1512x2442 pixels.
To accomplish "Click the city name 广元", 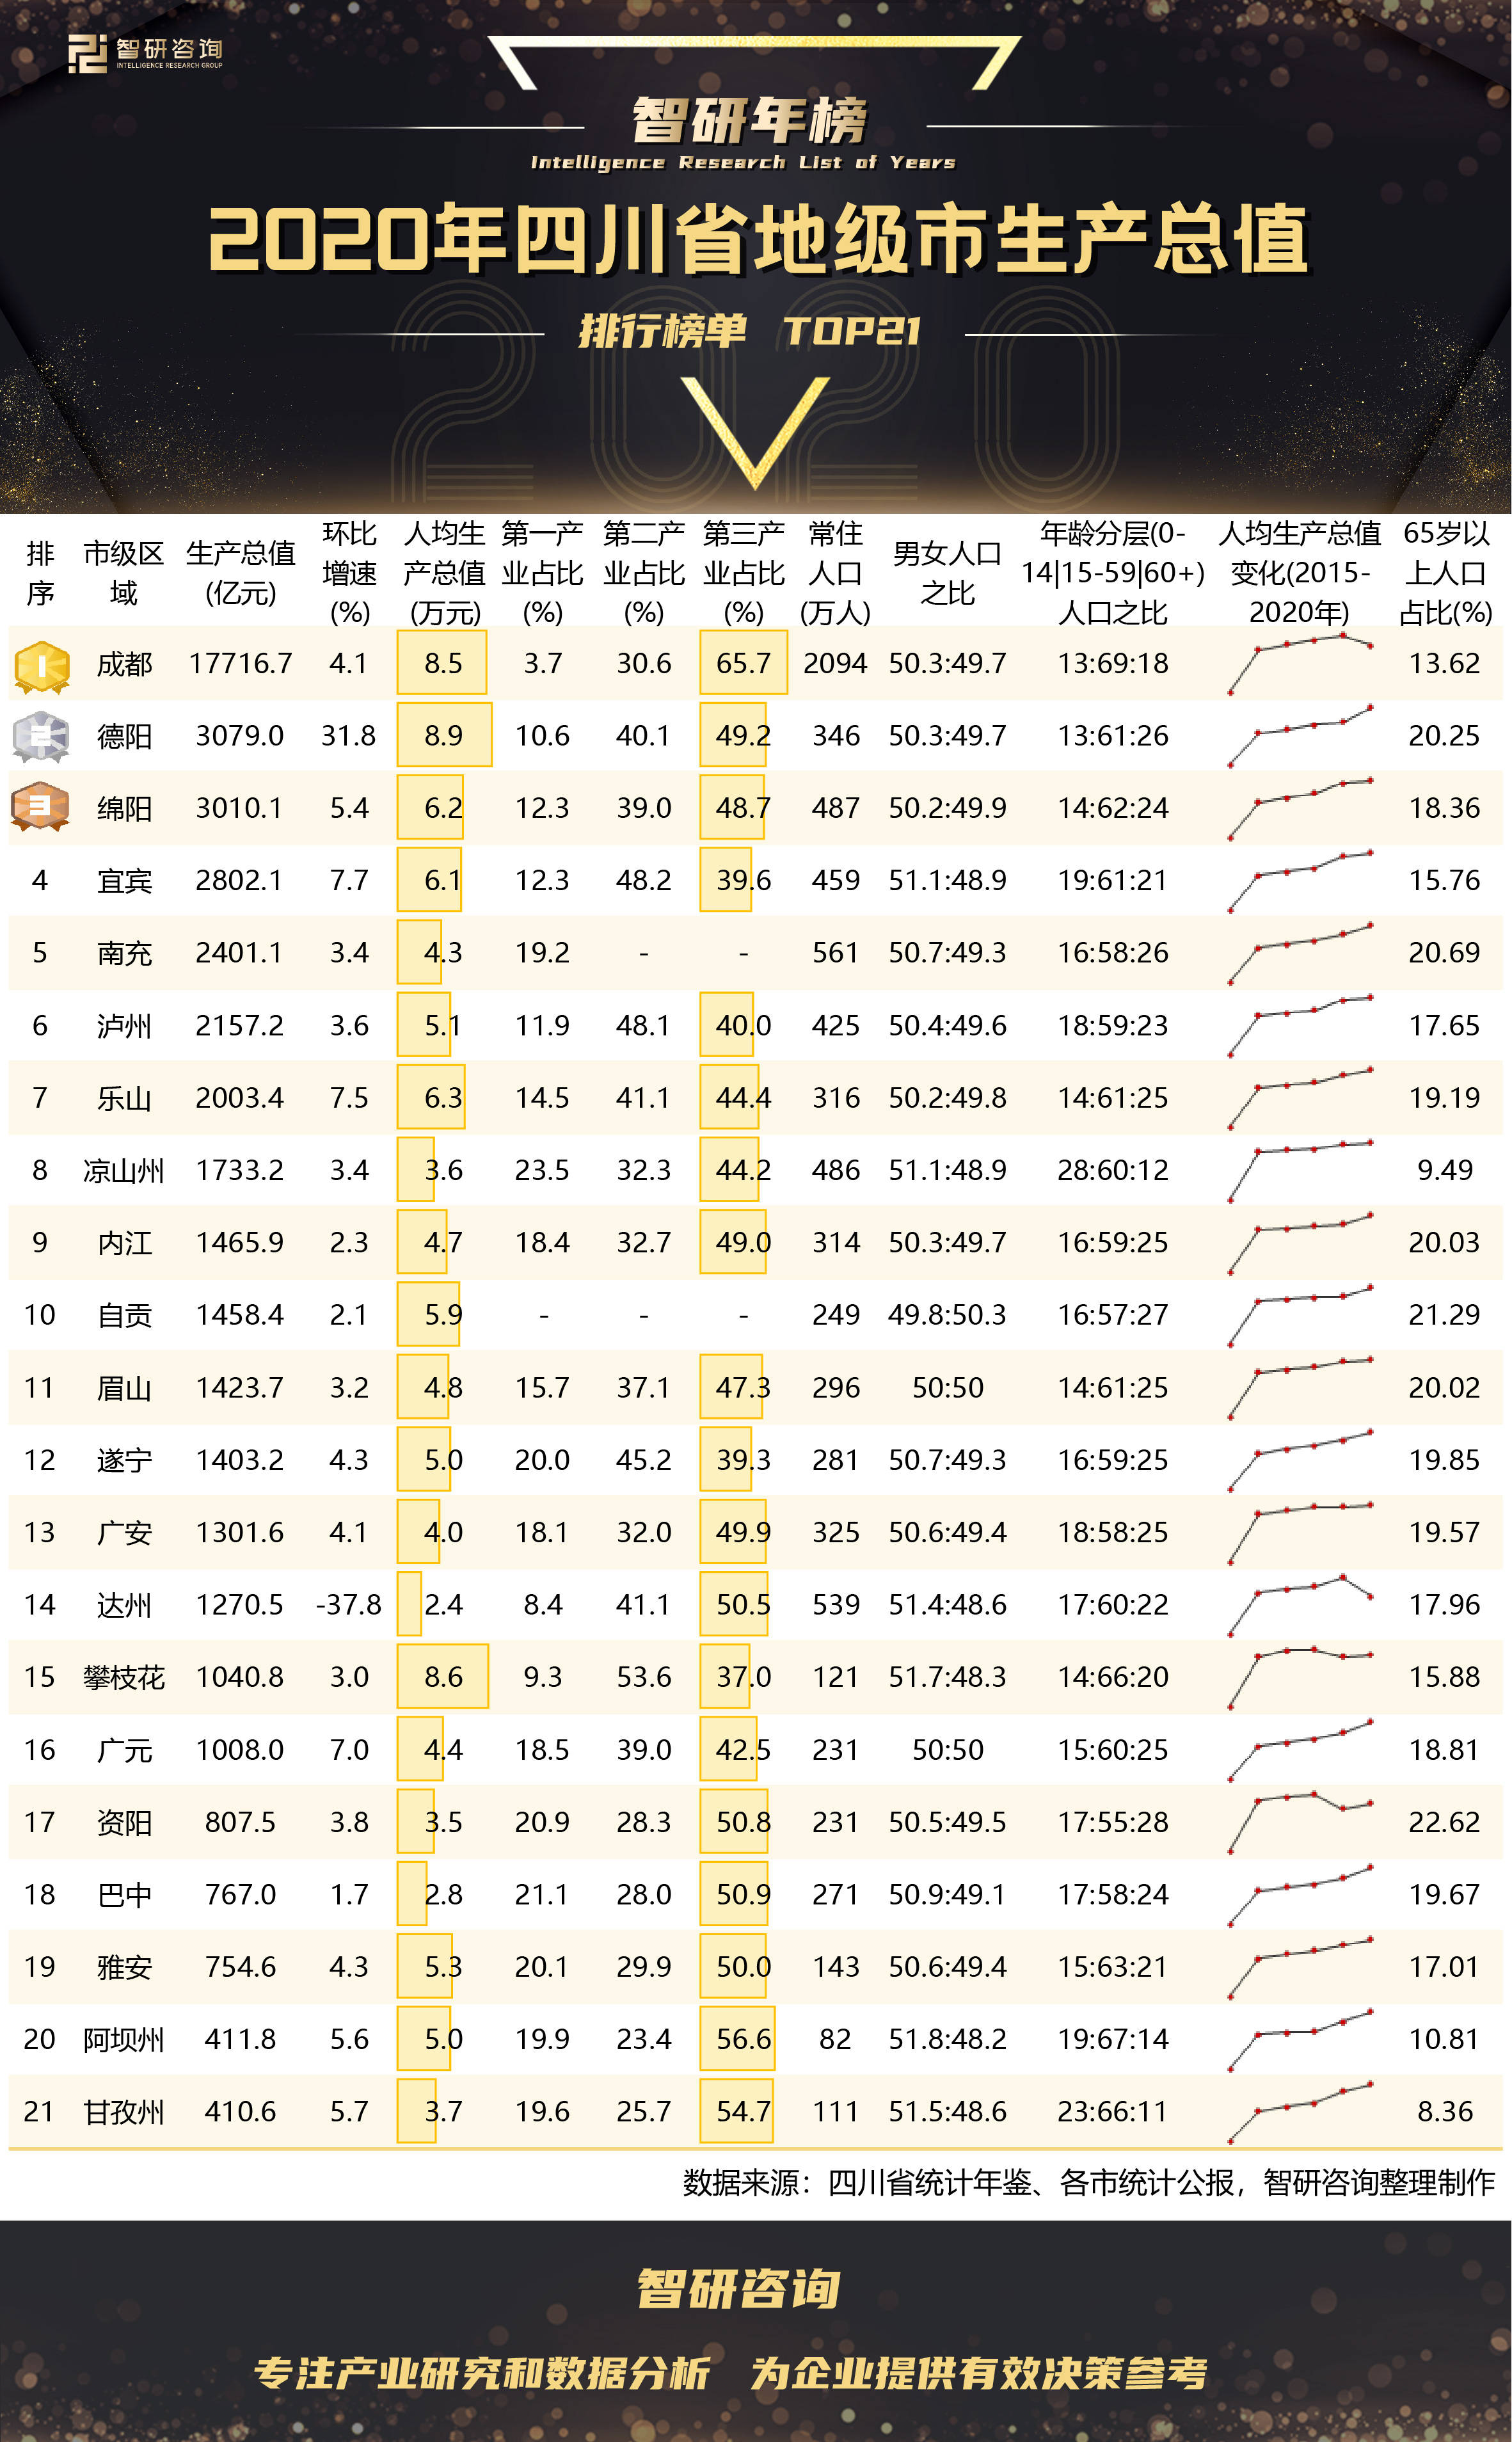I will click(124, 1750).
